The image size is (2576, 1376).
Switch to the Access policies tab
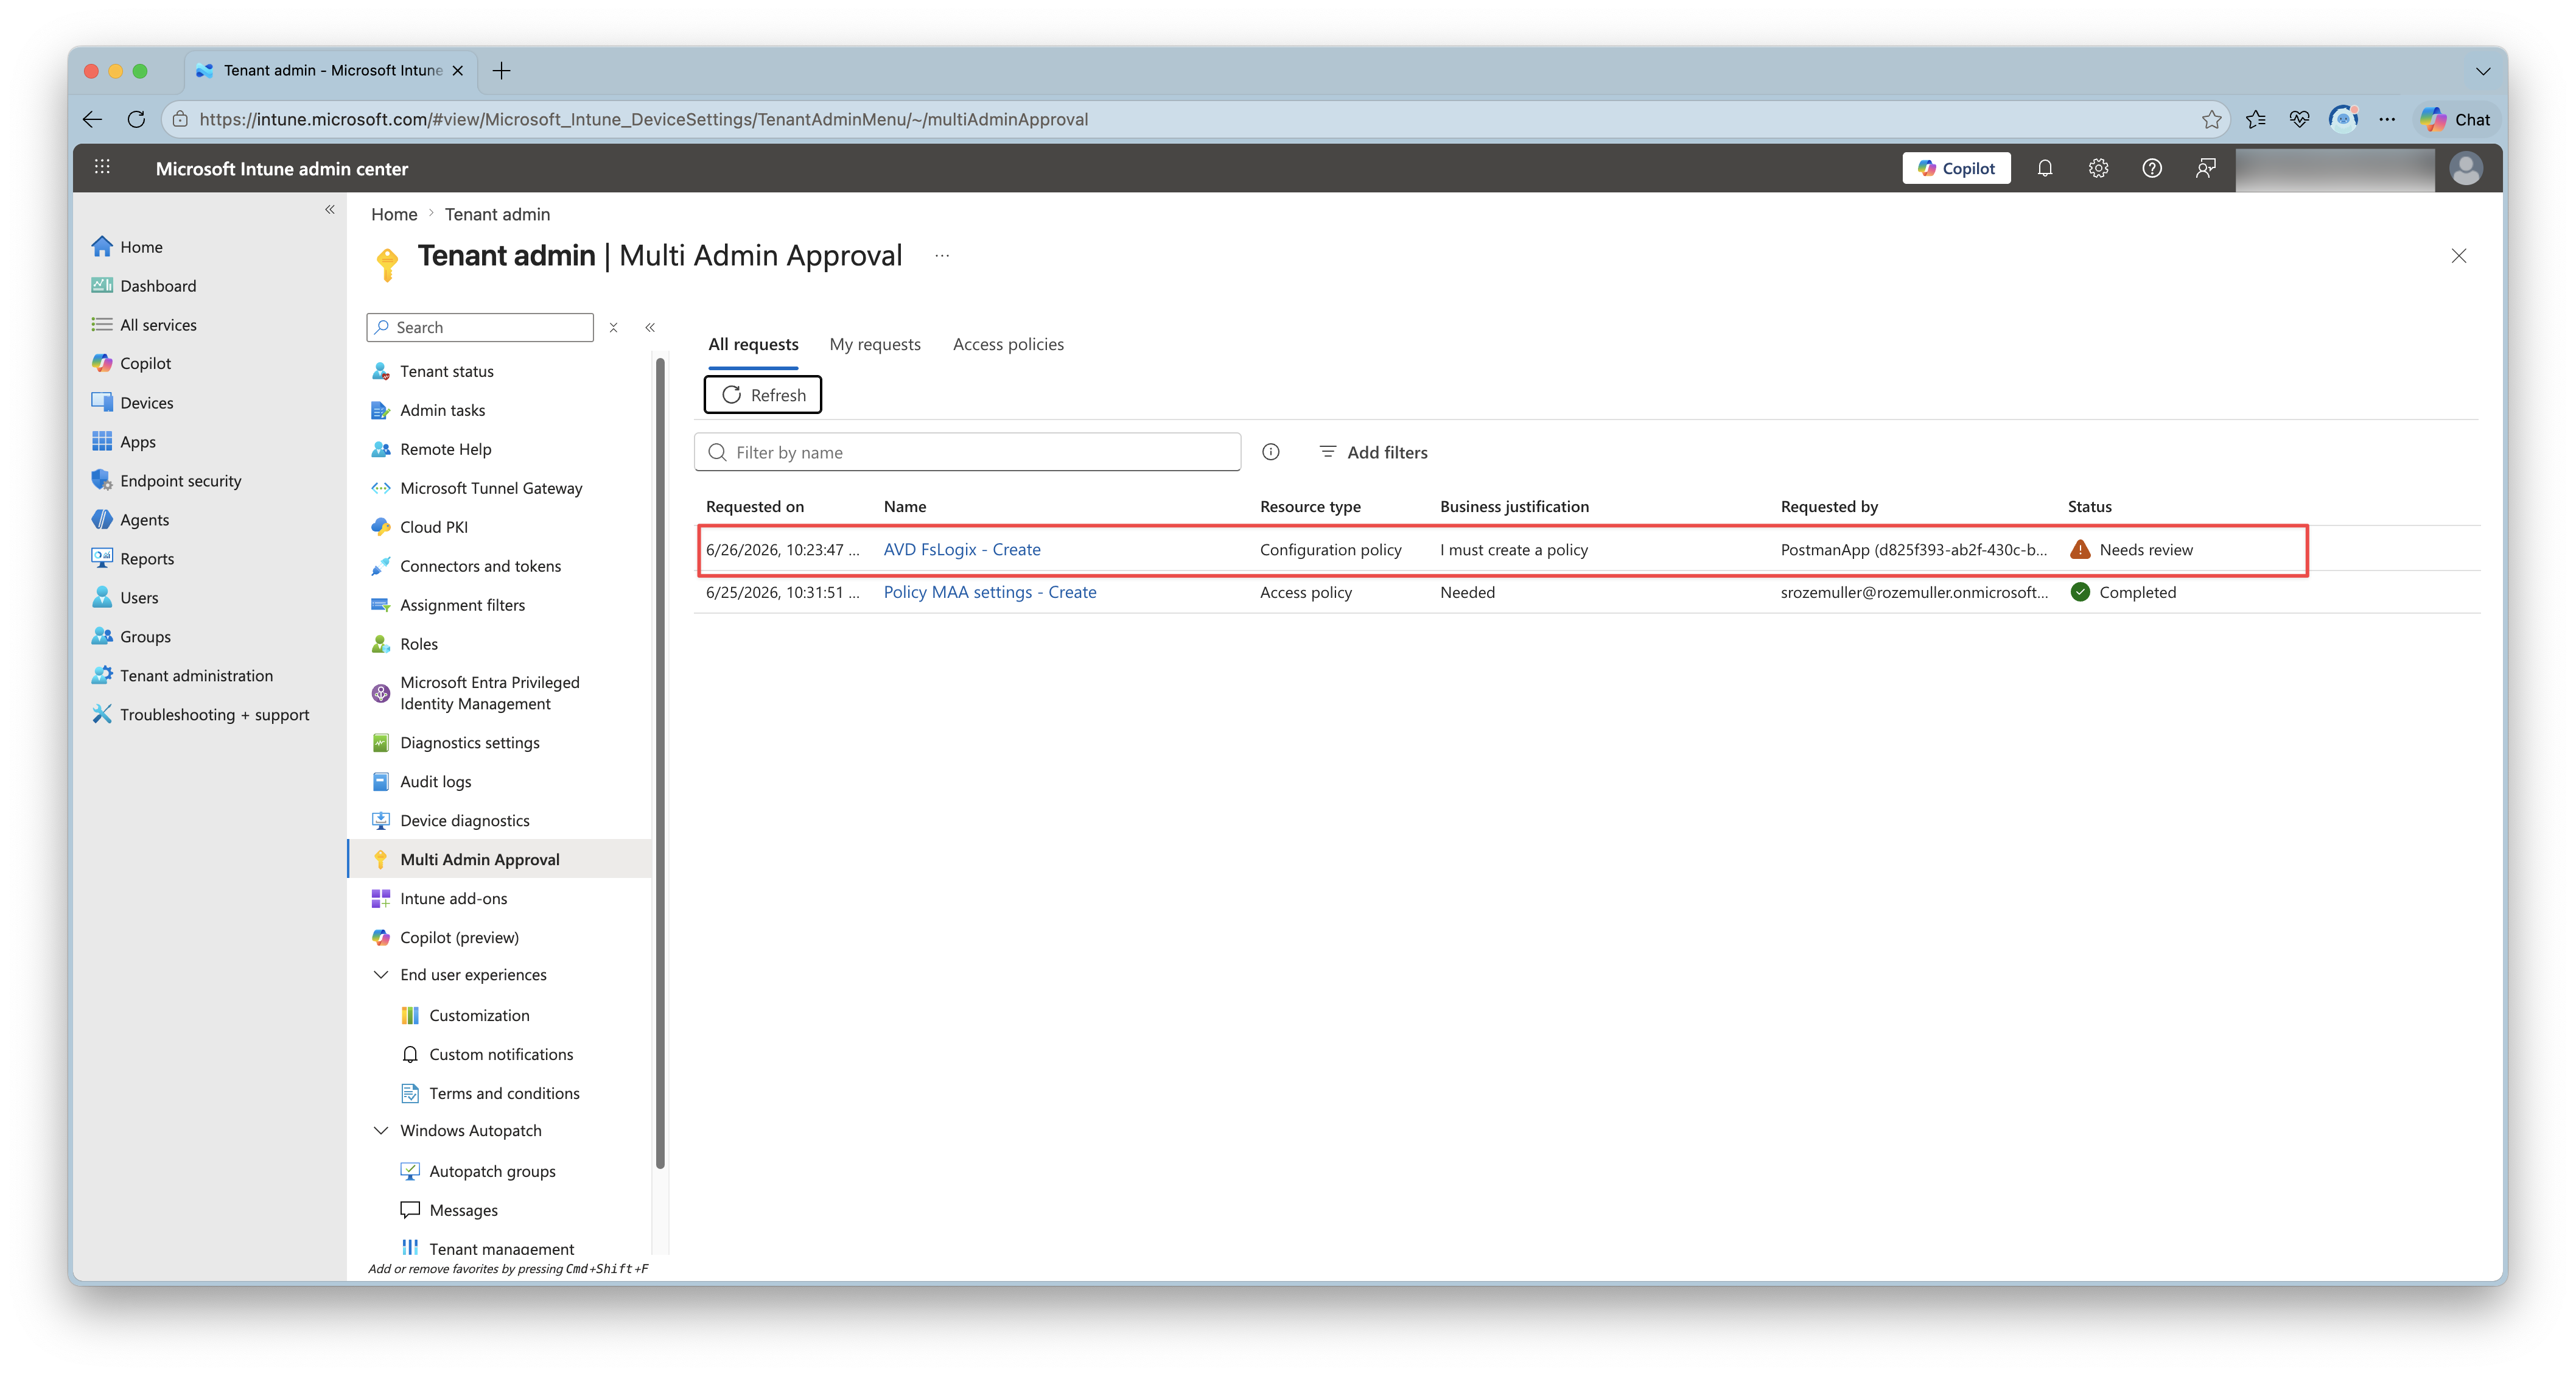1008,344
